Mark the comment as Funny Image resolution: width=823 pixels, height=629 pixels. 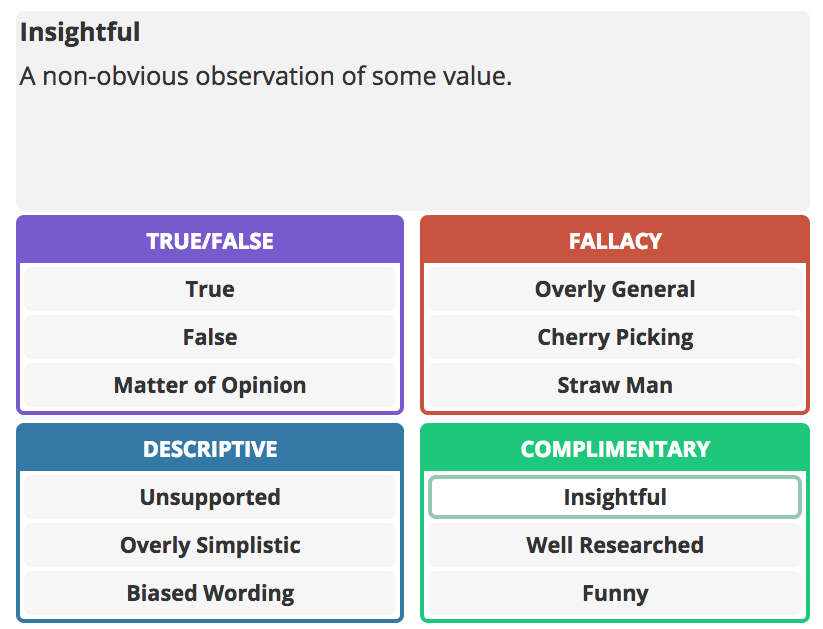click(x=615, y=593)
